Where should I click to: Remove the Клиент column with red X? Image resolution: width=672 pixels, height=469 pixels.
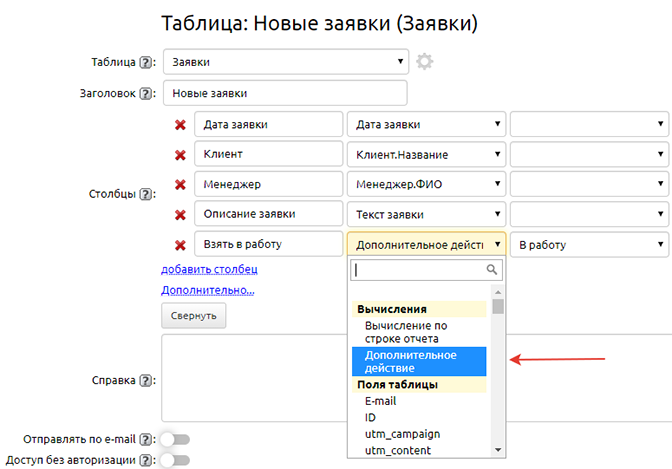(180, 155)
